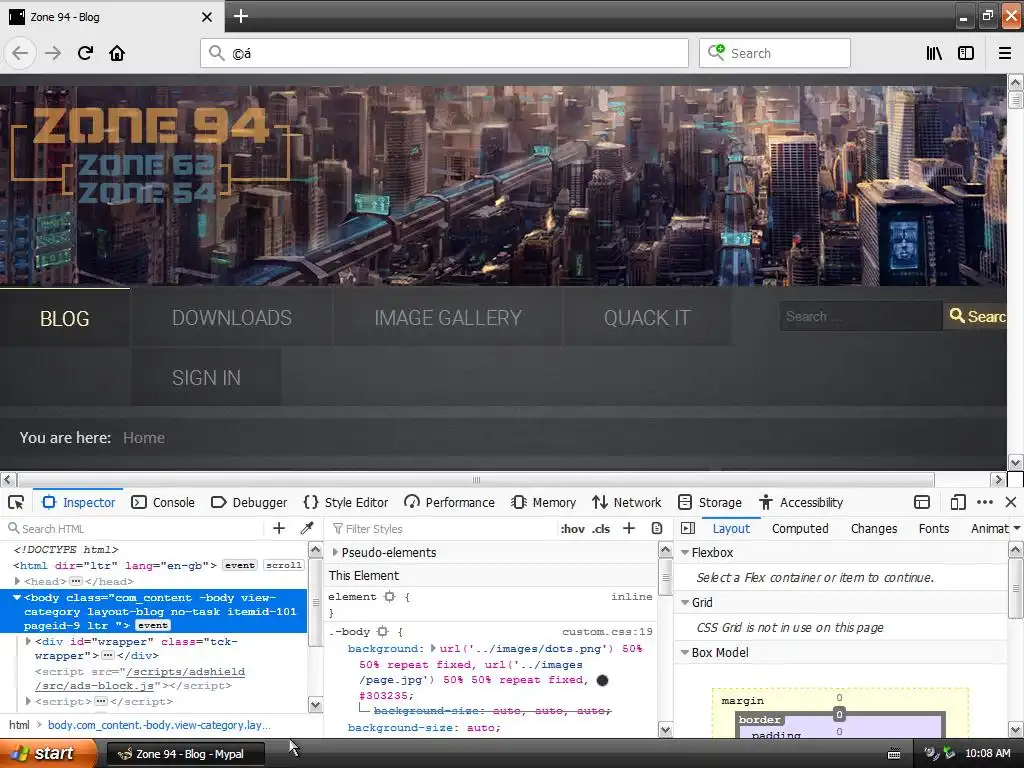Select iframe target icon in DevTools
This screenshot has width=1024, height=768.
pos(921,502)
